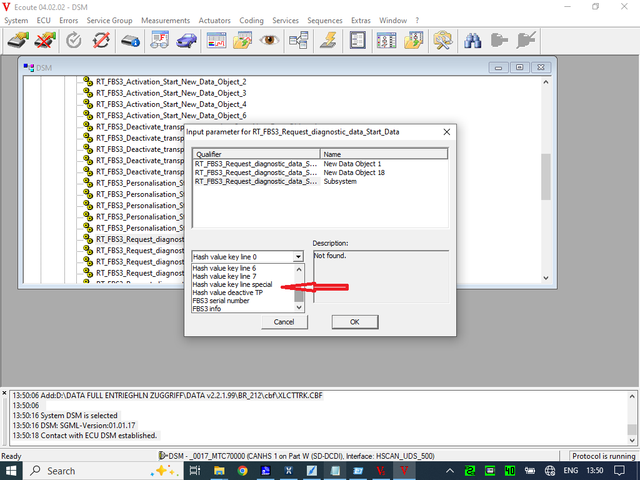Click the option list up scroll arrow
The height and width of the screenshot is (480, 640).
[x=299, y=269]
